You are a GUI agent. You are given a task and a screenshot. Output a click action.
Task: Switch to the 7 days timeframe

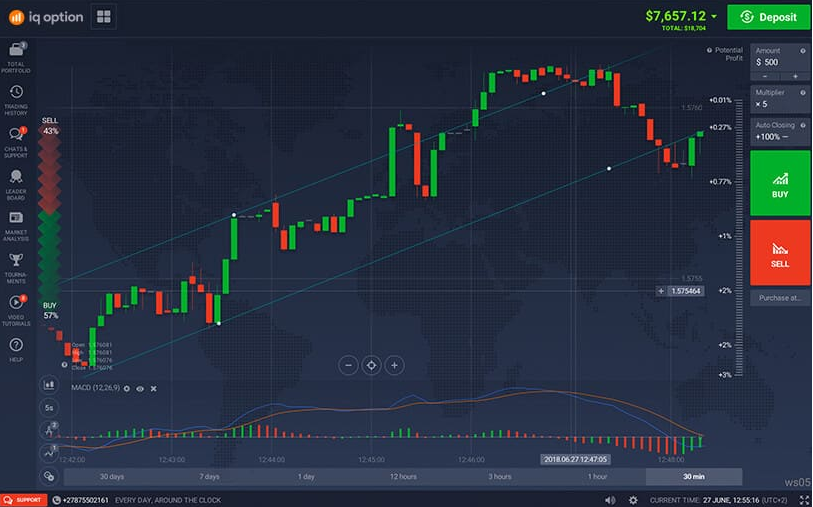tap(209, 477)
